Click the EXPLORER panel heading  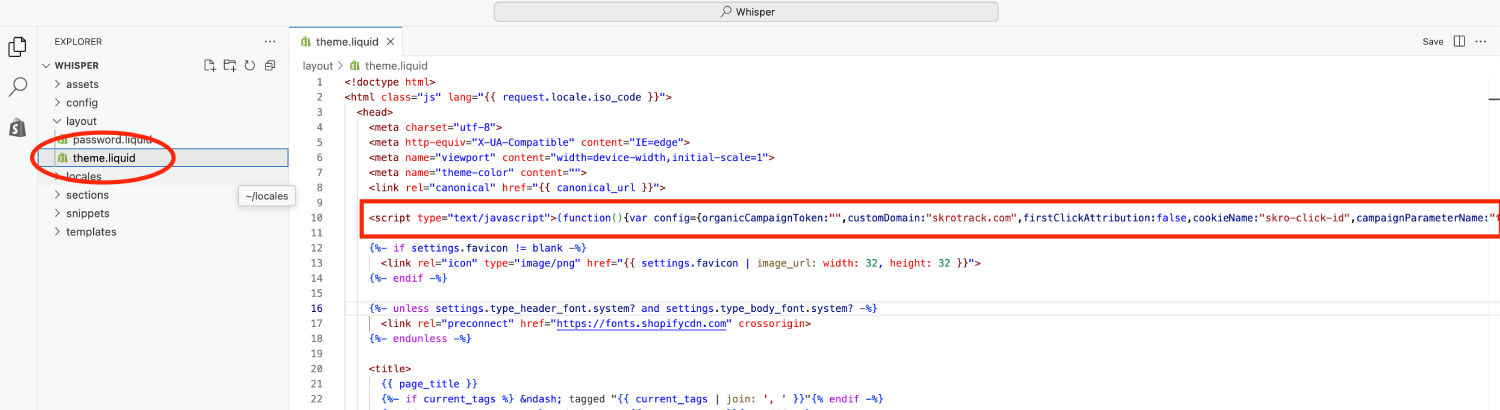78,42
